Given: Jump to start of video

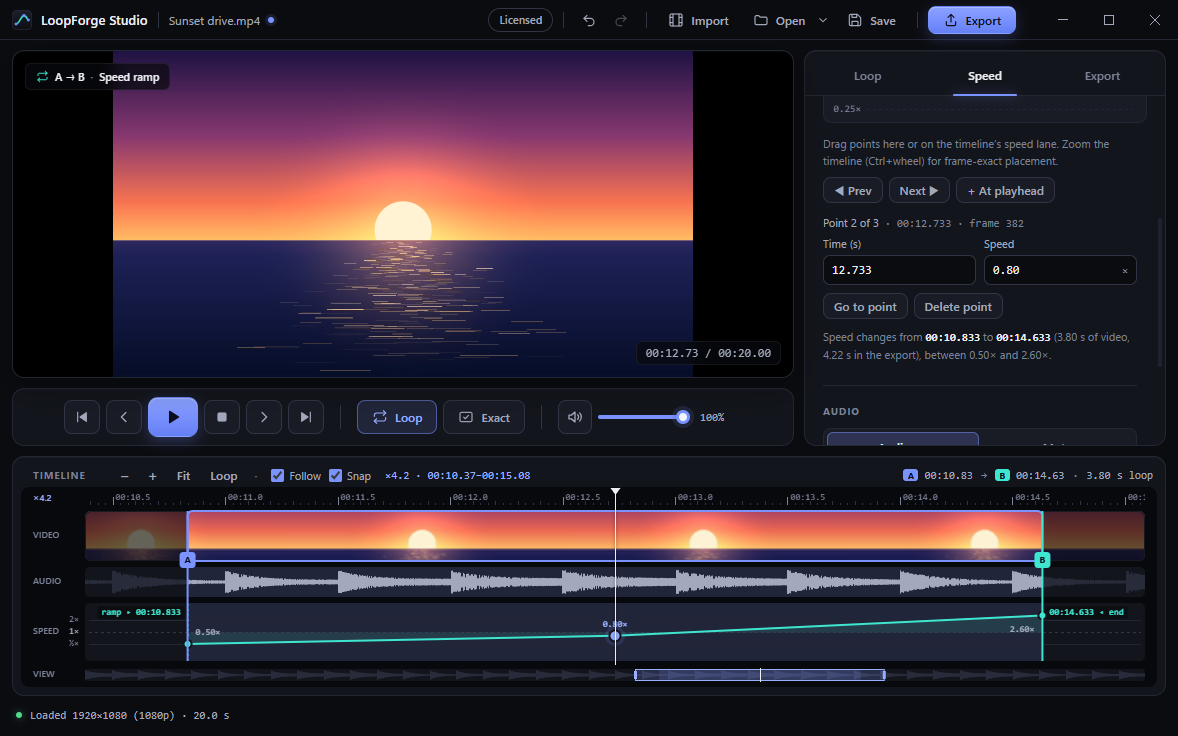Looking at the screenshot, I should coord(82,418).
